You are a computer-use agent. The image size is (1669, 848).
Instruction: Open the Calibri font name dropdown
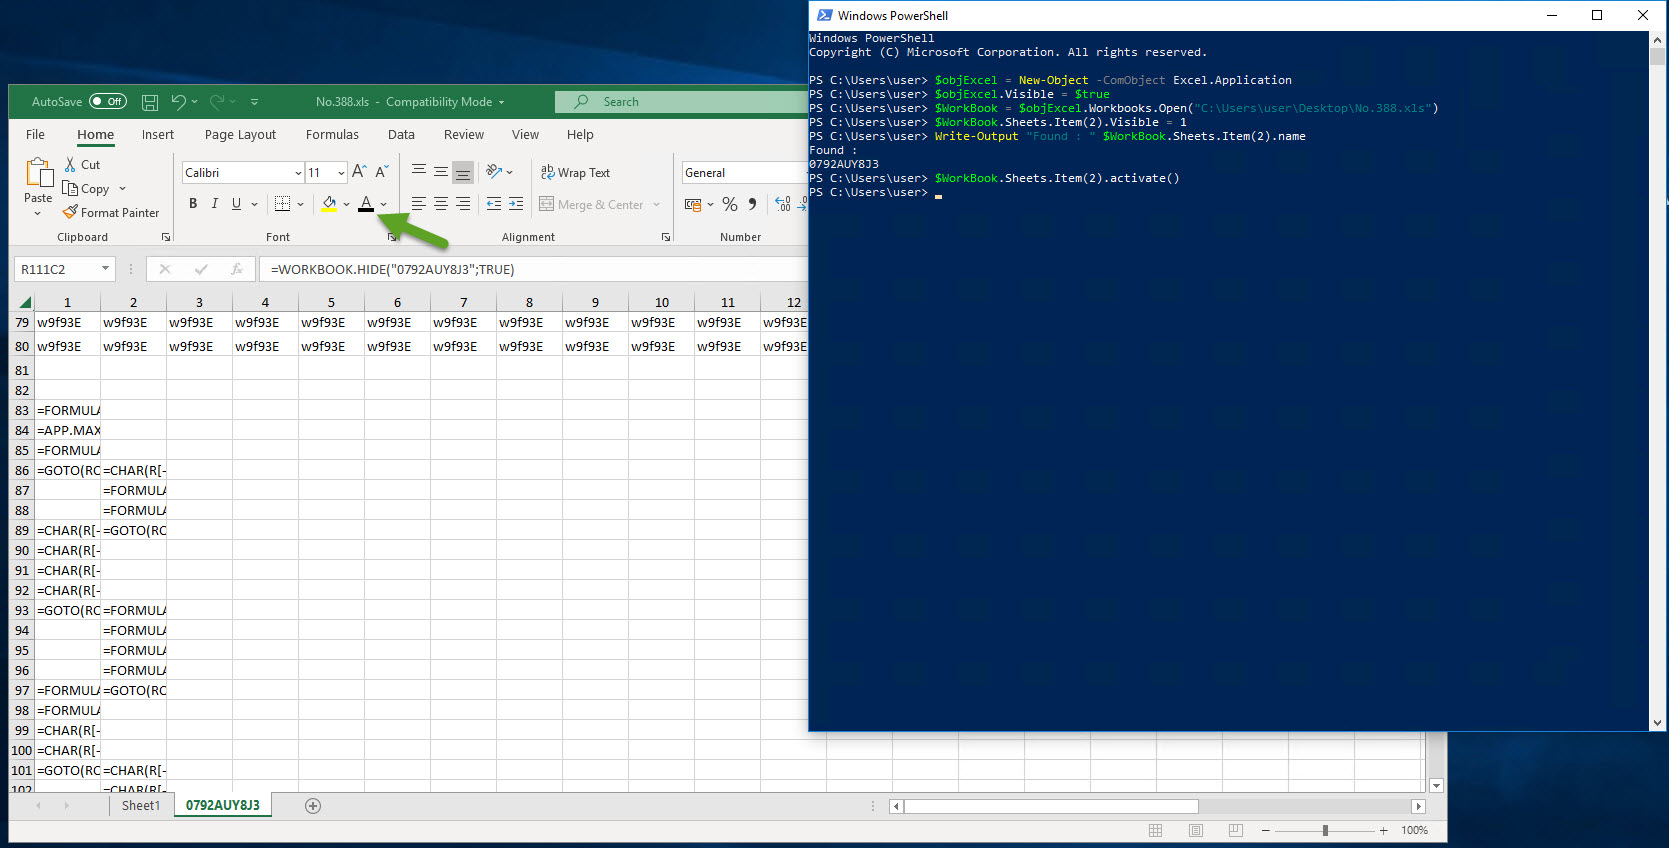[298, 173]
